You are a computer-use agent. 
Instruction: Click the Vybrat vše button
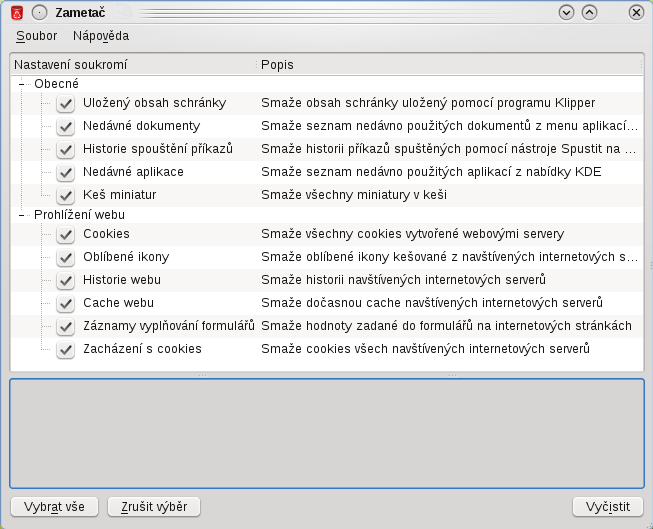pos(54,507)
